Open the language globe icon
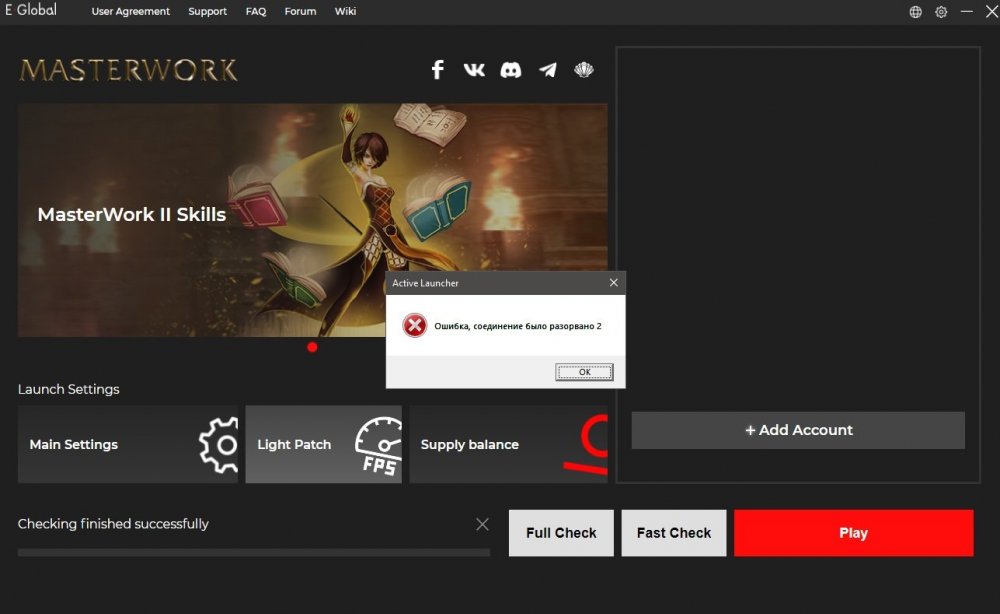Viewport: 1000px width, 614px height. 915,12
